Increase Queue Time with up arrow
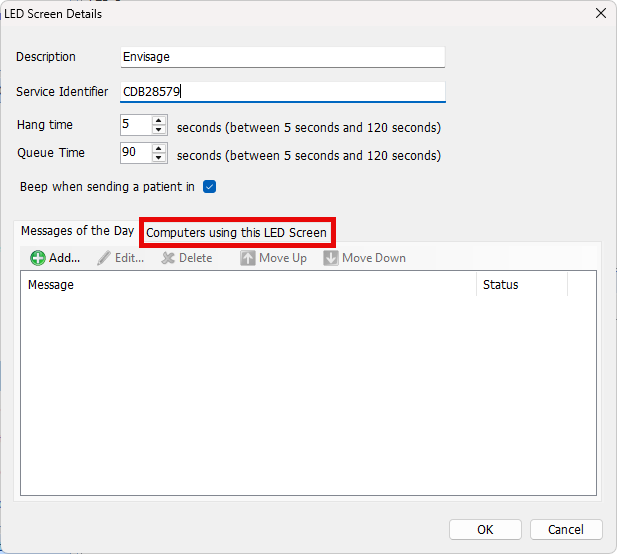 click(x=159, y=149)
